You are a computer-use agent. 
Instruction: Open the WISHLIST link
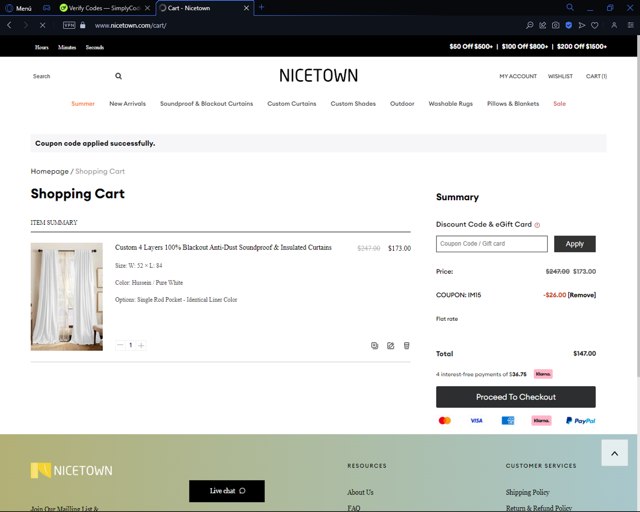pos(560,76)
